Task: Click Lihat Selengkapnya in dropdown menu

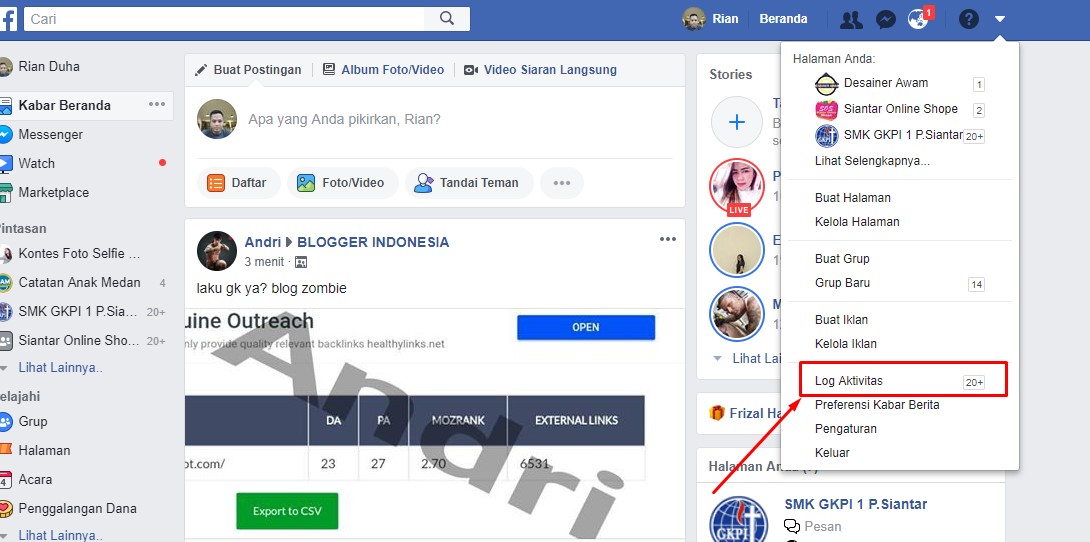Action: point(872,161)
